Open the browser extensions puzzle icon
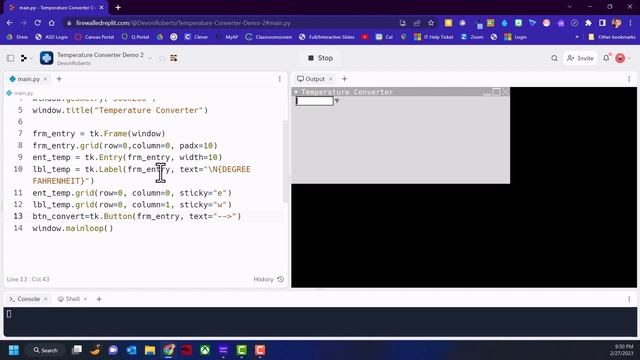 [x=588, y=23]
